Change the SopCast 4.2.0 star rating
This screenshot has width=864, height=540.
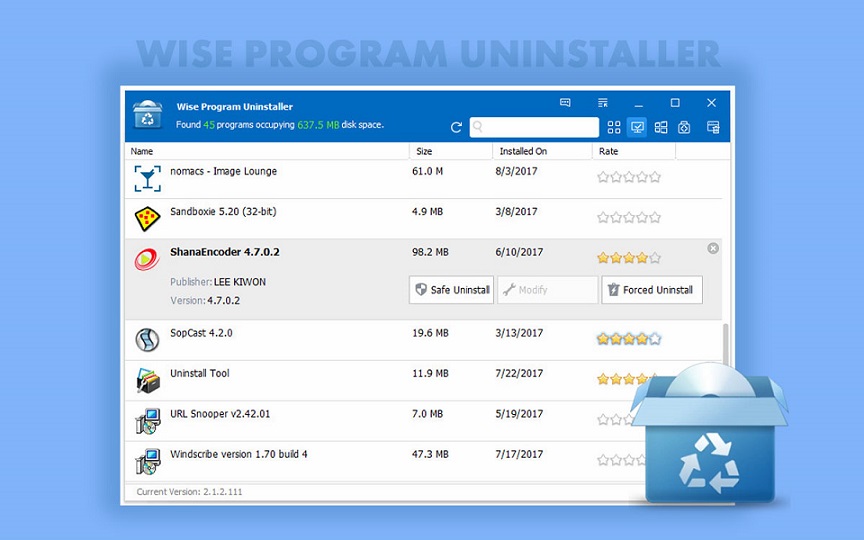(x=629, y=339)
